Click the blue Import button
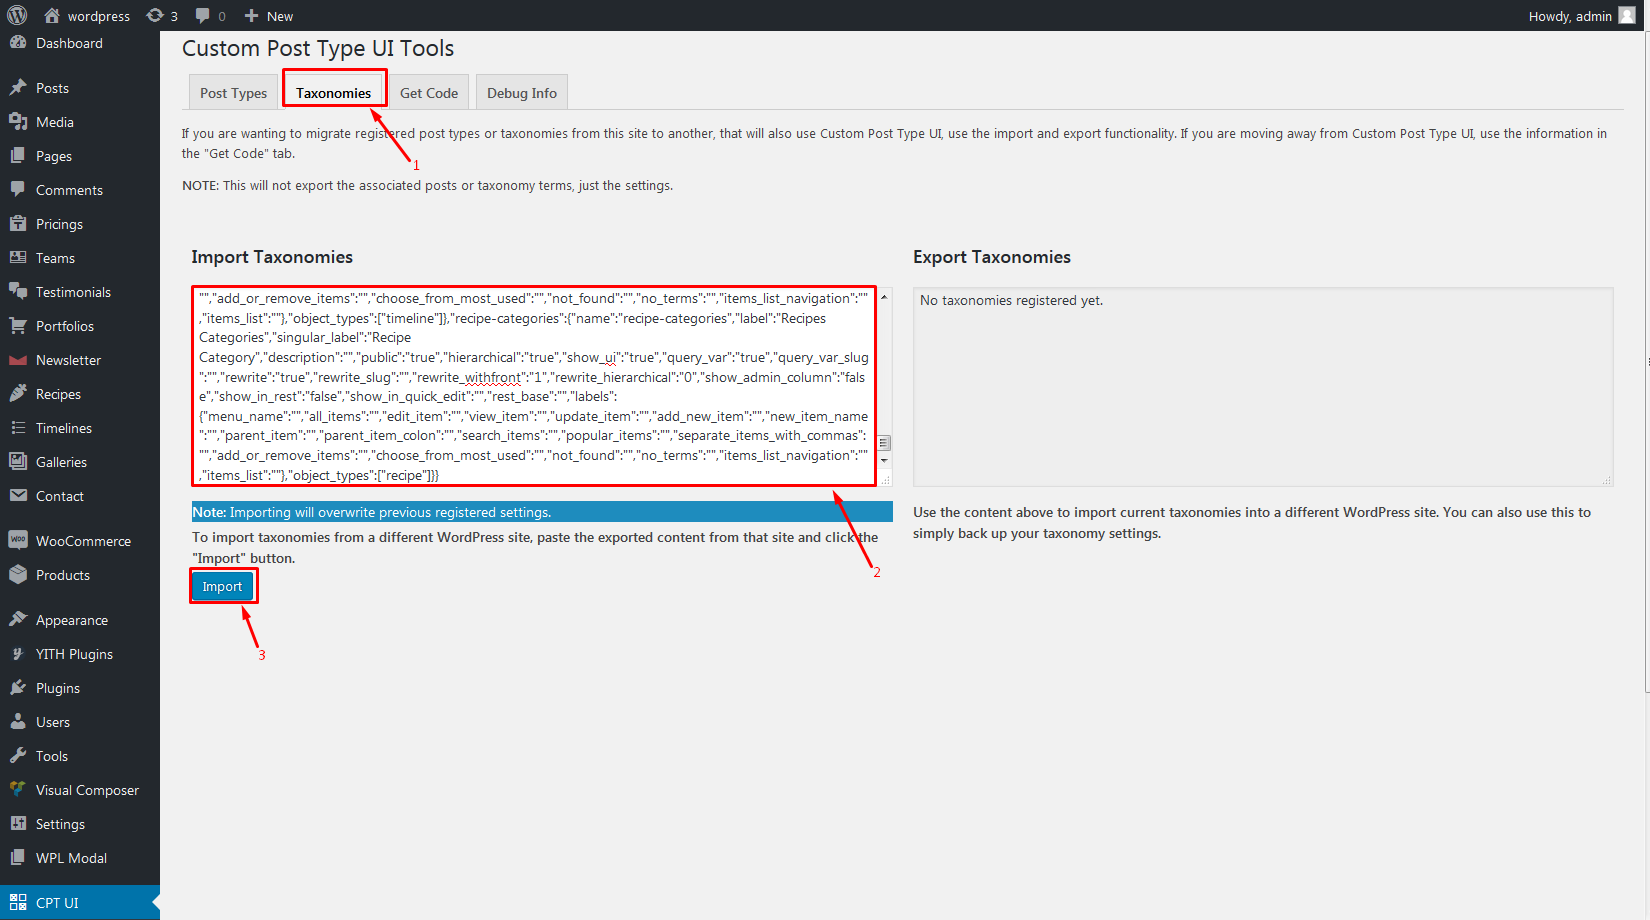The width and height of the screenshot is (1650, 920). [x=222, y=587]
